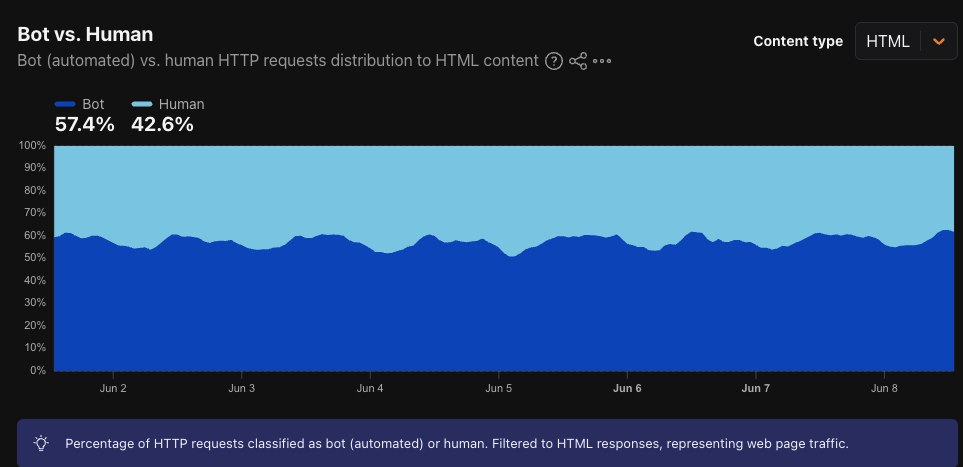Click the bold Jun 7 axis label
The width and height of the screenshot is (963, 467).
point(755,388)
